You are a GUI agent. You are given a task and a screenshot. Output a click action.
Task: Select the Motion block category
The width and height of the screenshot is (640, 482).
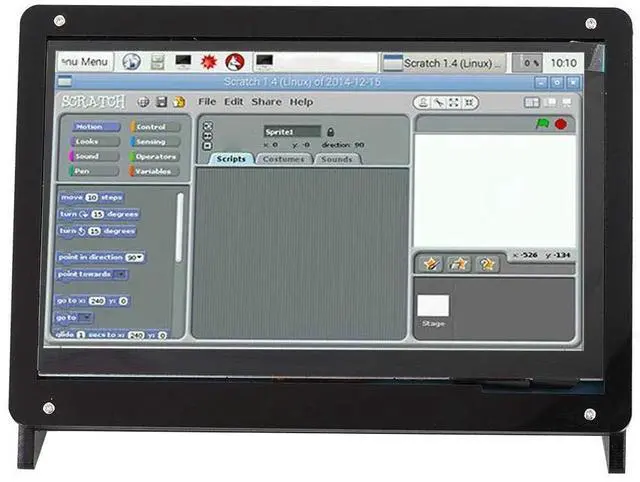(97, 127)
